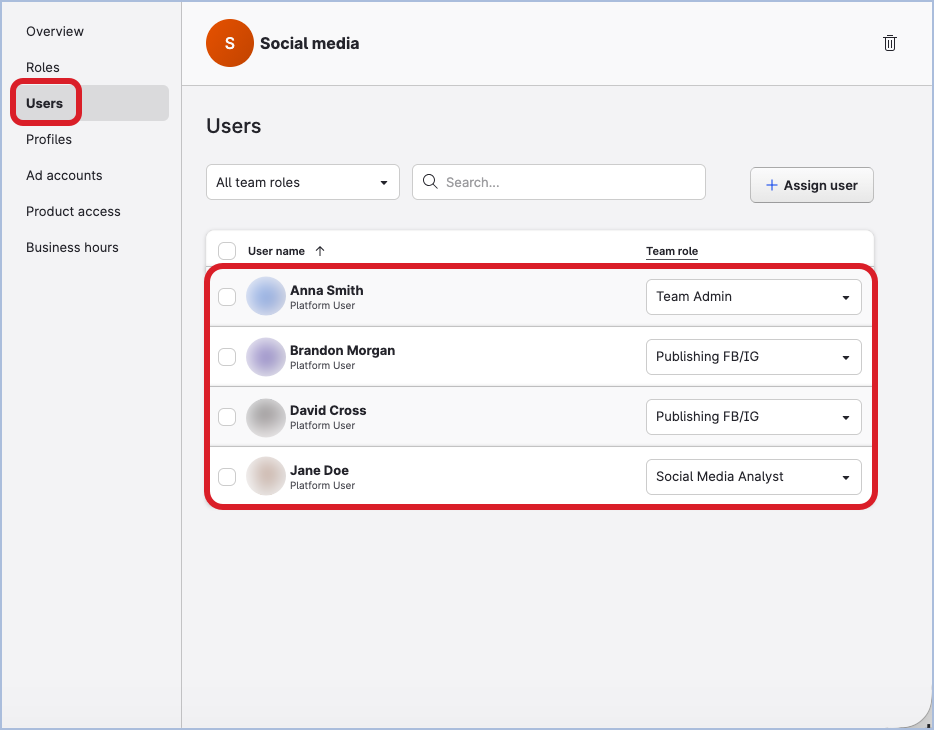Open Business hours in the sidebar
This screenshot has width=934, height=730.
tap(72, 247)
